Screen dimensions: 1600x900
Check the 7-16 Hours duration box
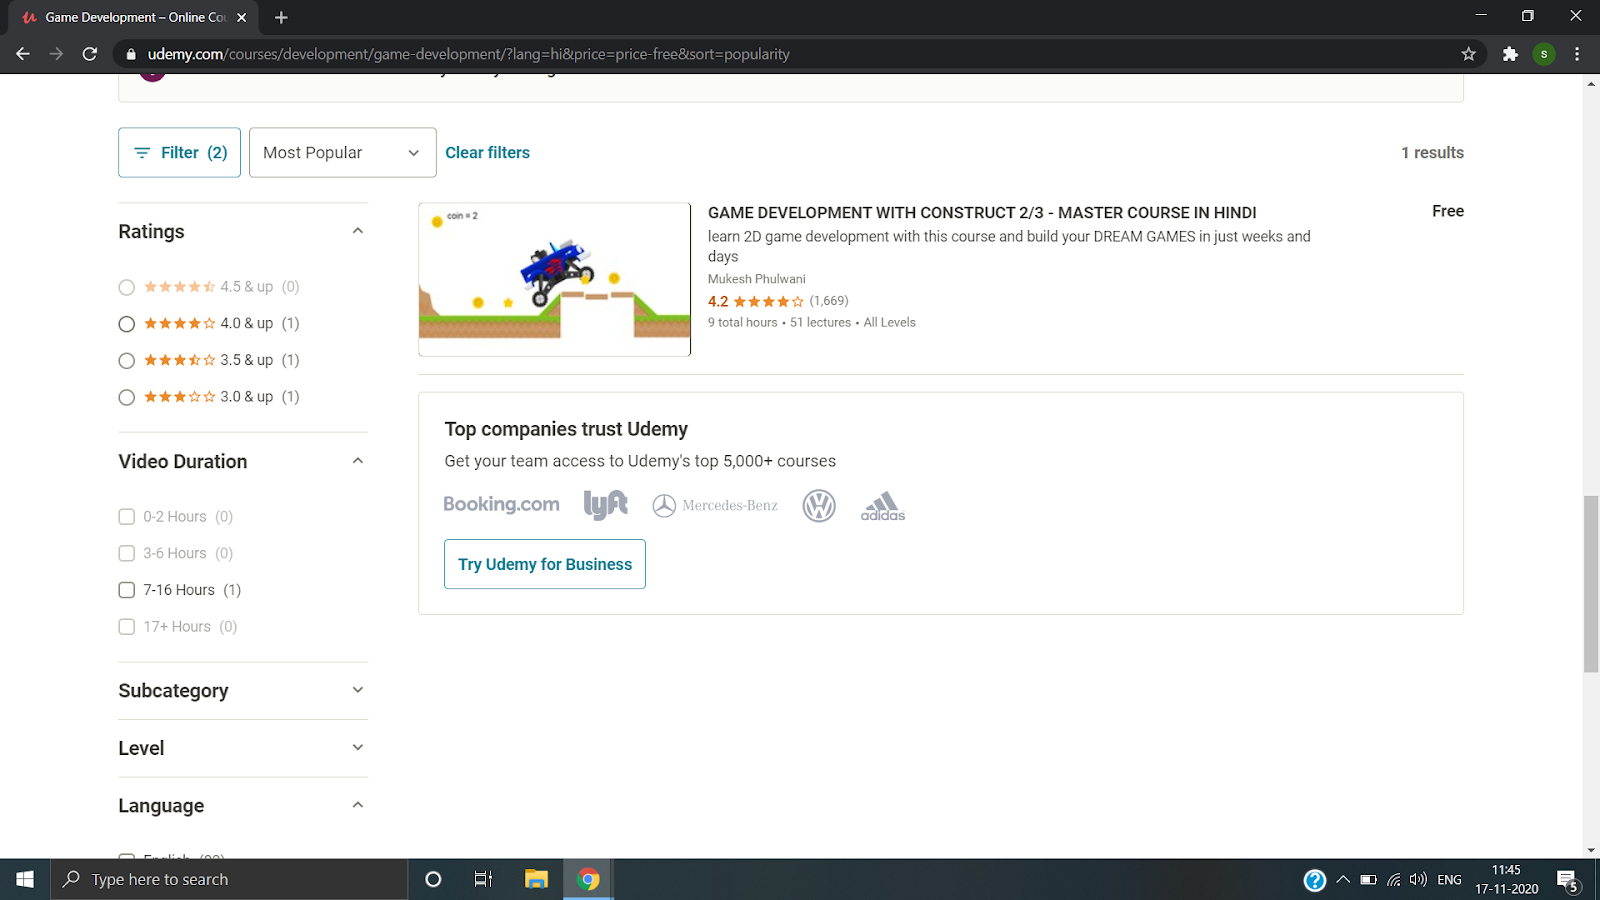pyautogui.click(x=127, y=590)
